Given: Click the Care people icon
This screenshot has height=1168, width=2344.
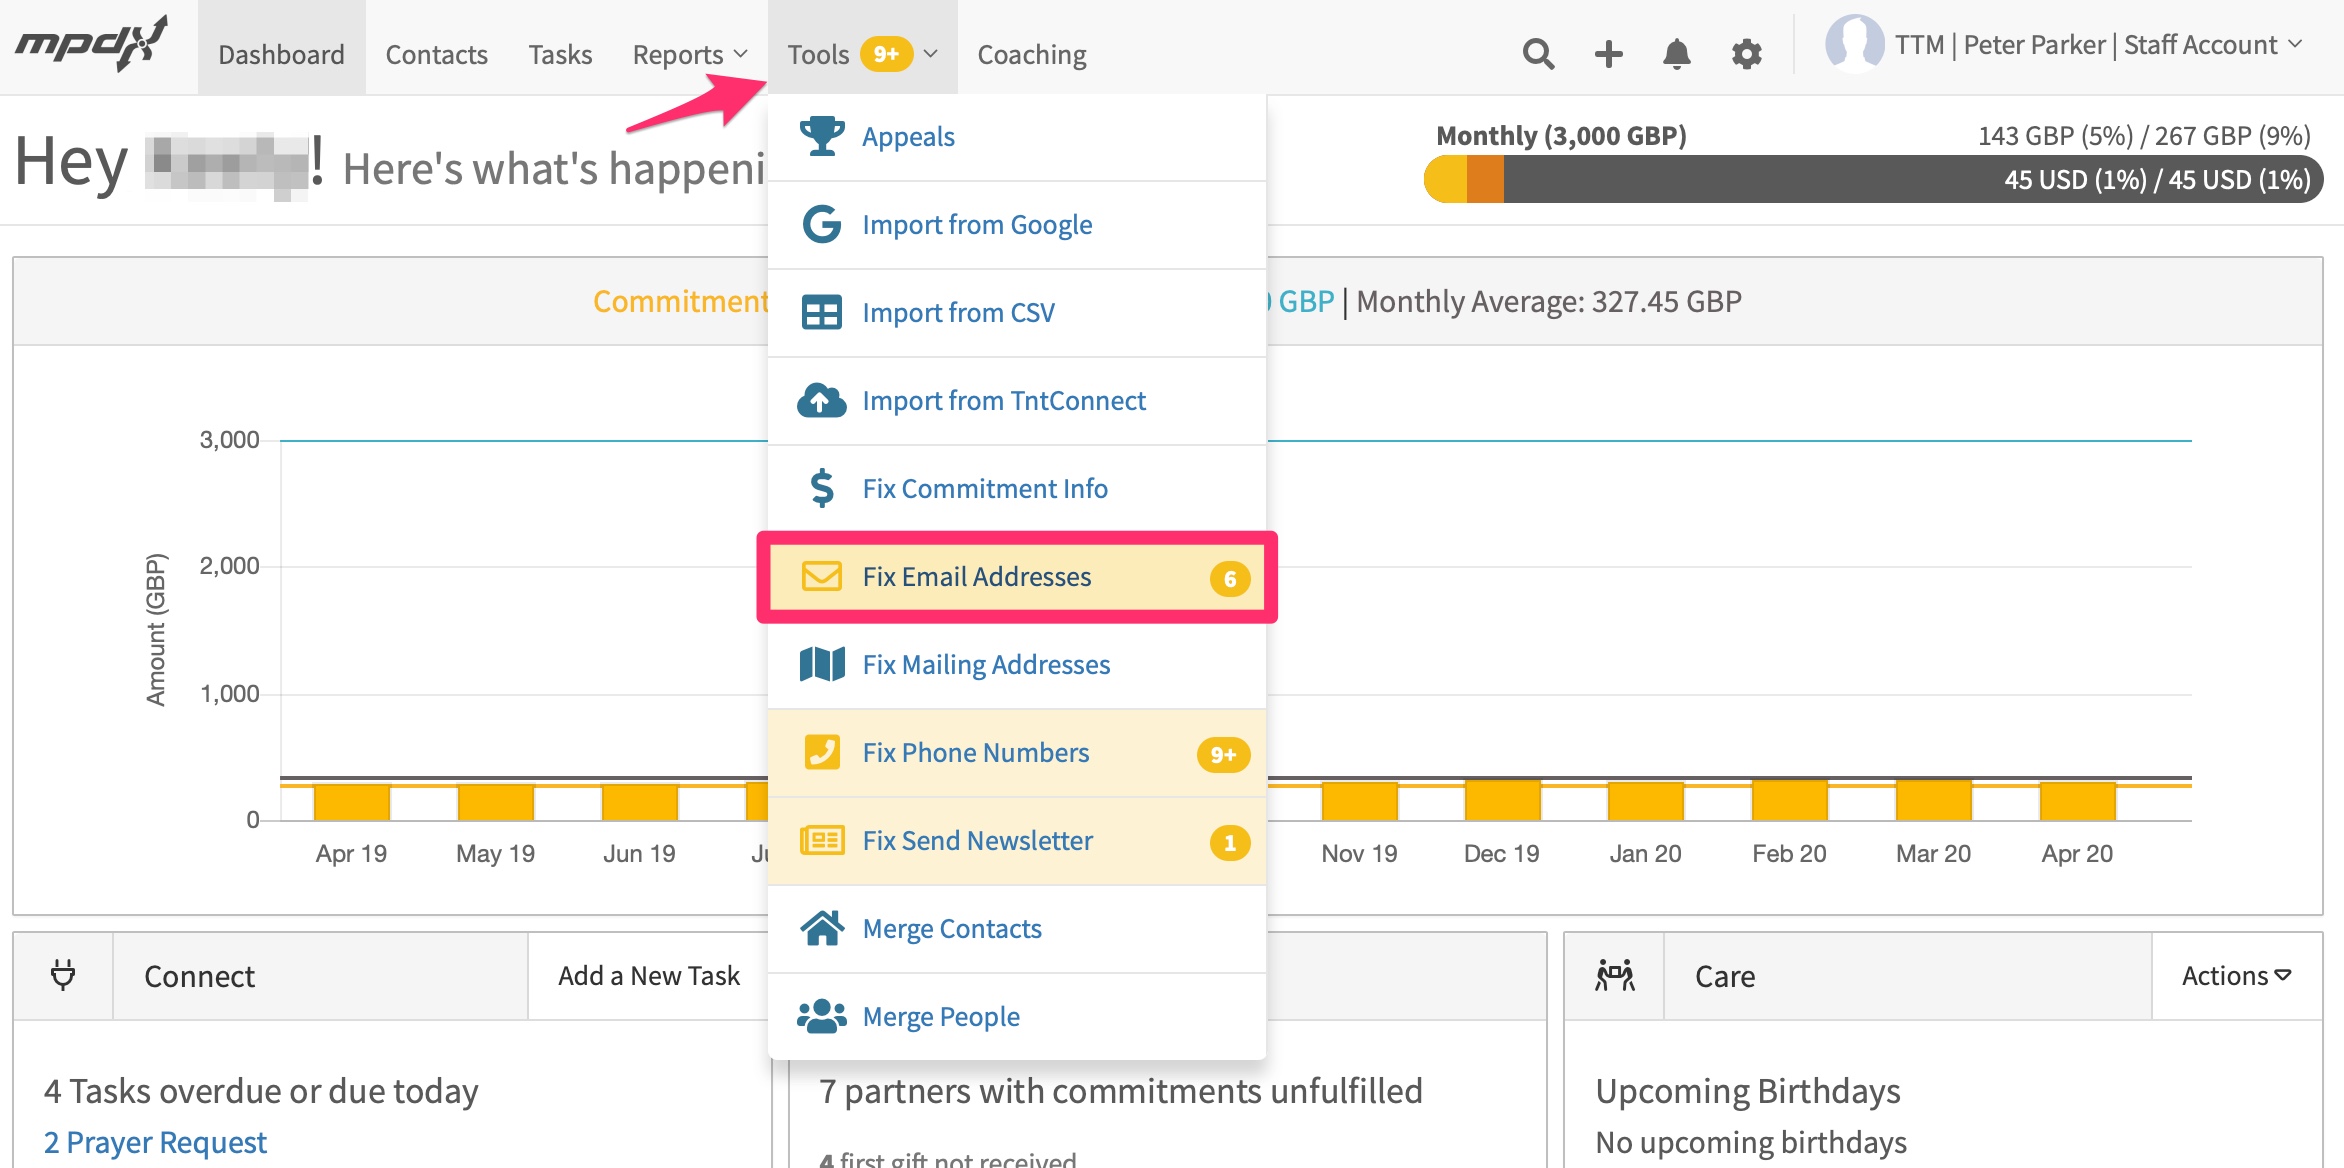Looking at the screenshot, I should point(1615,975).
